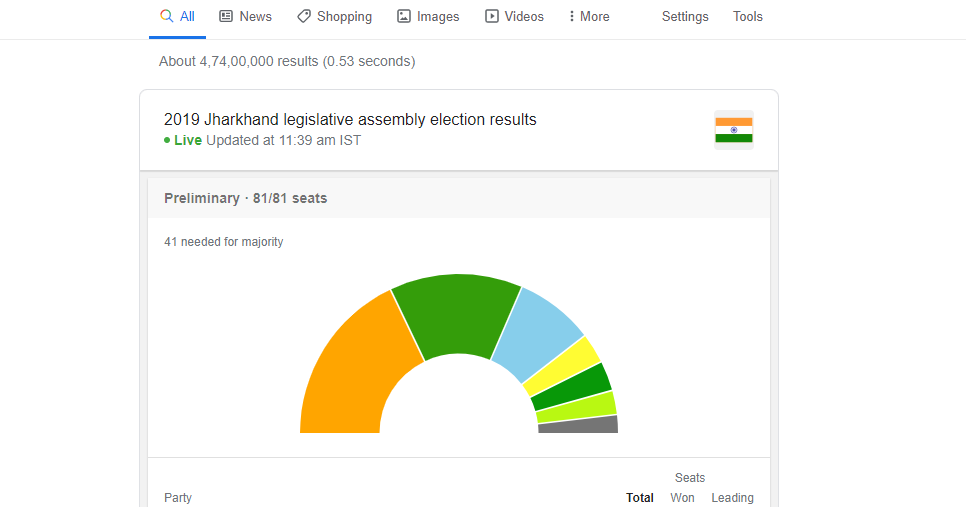Click the Shopping tag icon

(304, 16)
